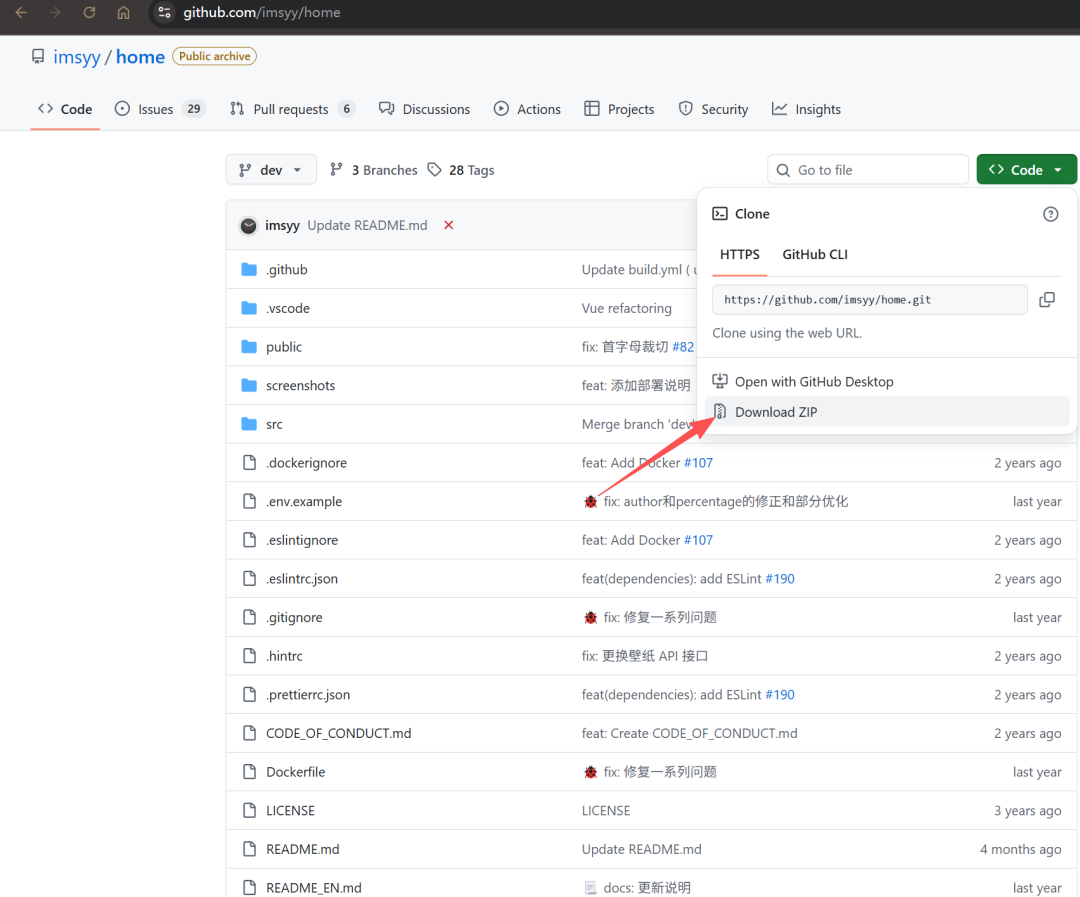View the 3 Branches link
1080x897 pixels.
click(x=373, y=169)
